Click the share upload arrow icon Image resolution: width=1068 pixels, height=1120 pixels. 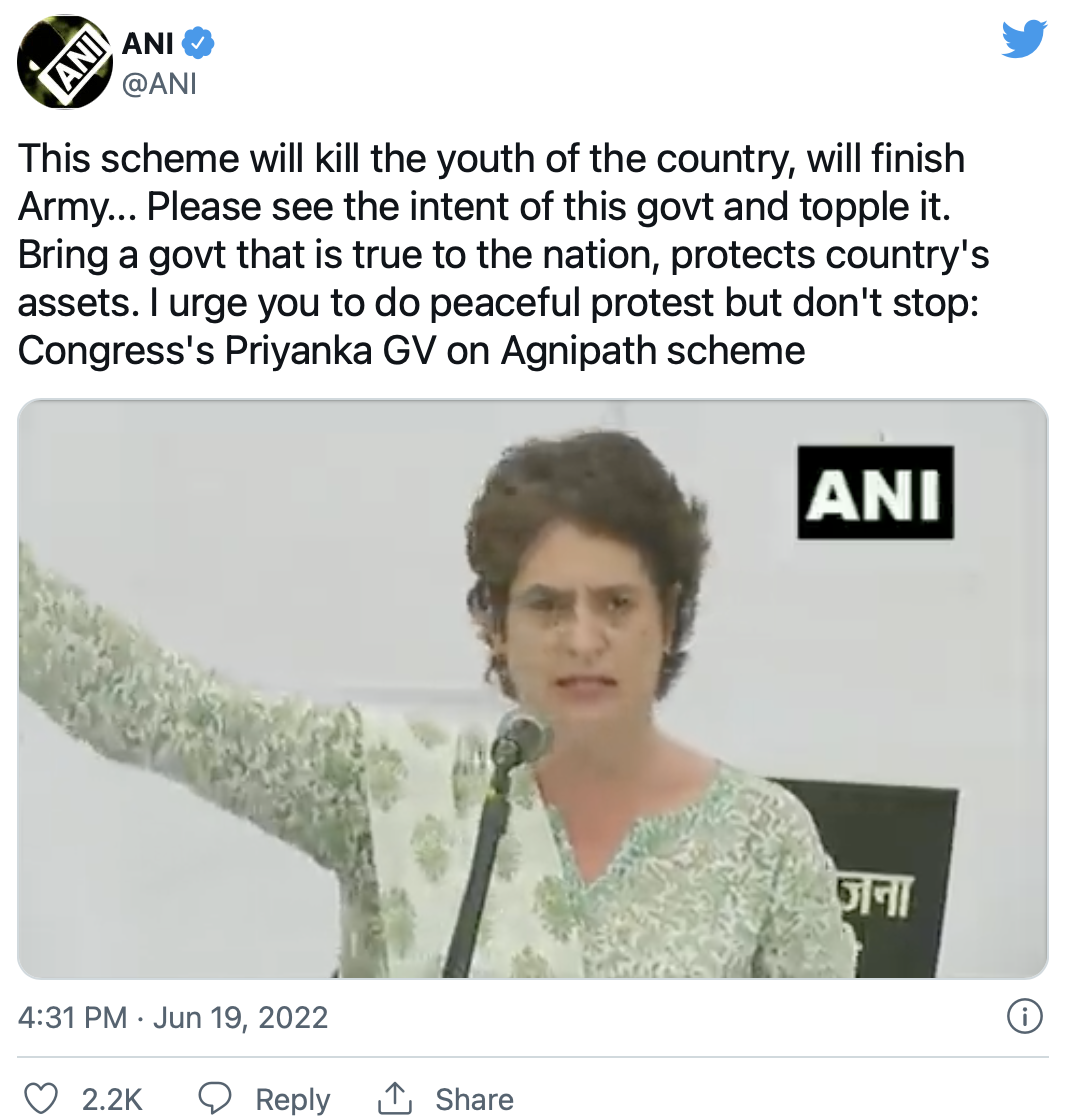395,1098
